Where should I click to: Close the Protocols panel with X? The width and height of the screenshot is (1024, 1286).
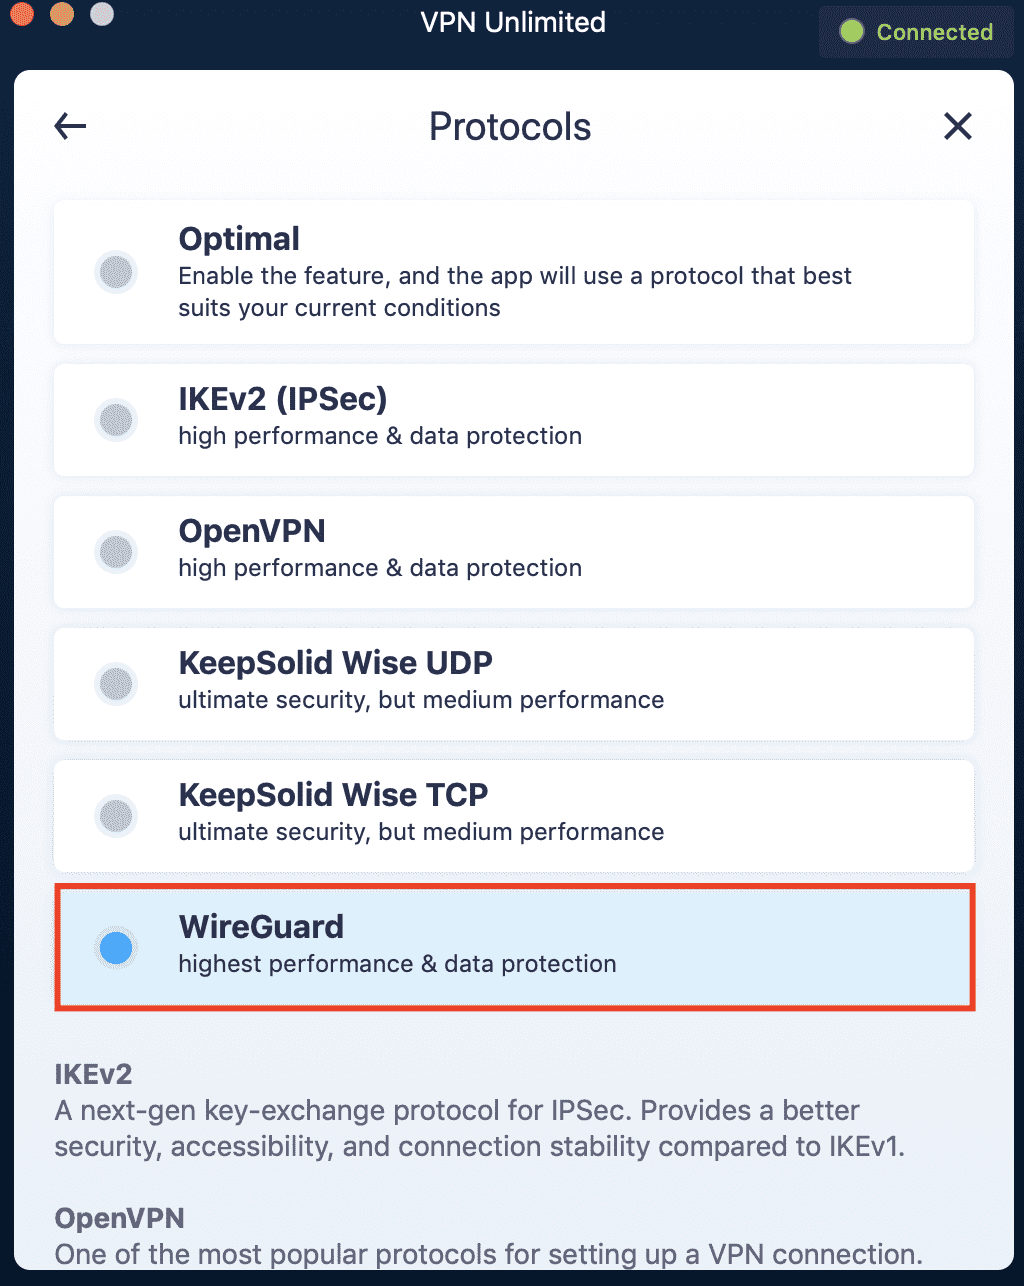pyautogui.click(x=957, y=126)
